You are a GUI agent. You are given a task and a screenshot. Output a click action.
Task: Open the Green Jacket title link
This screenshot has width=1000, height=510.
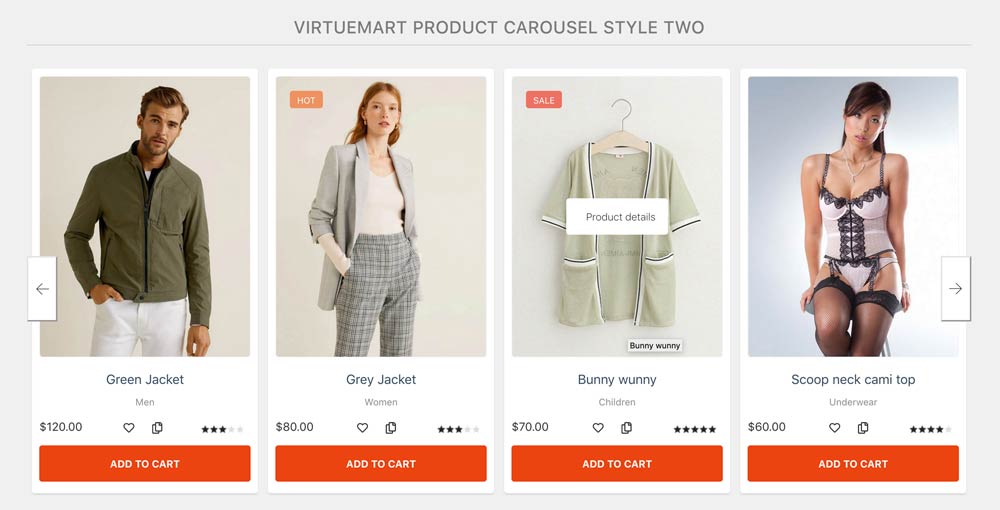pos(145,380)
